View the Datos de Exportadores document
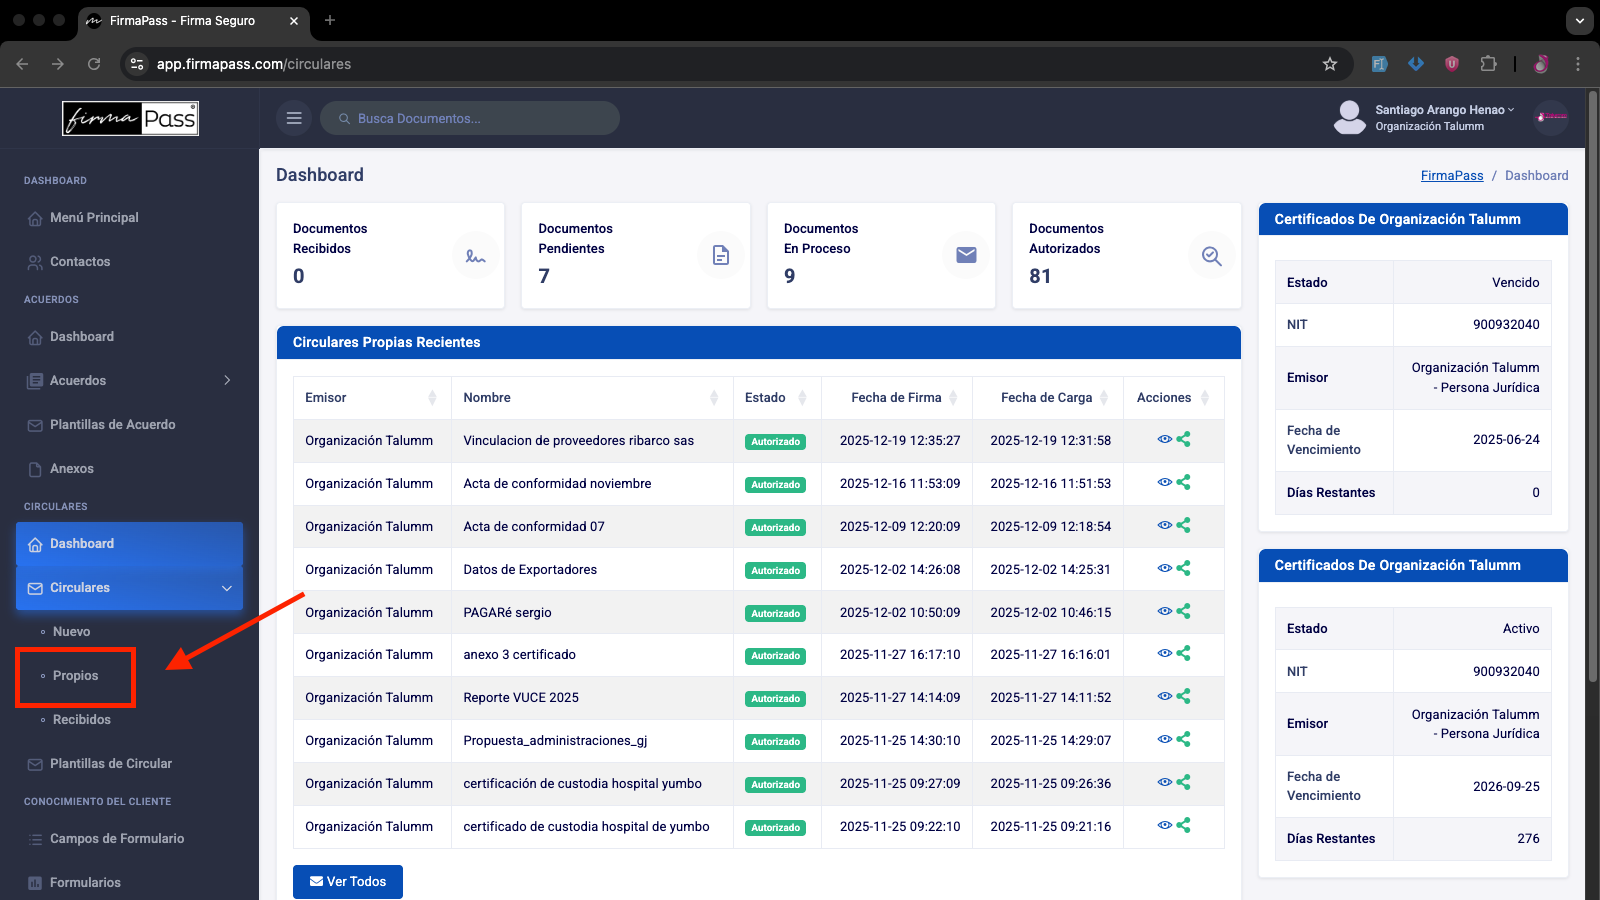Viewport: 1600px width, 900px height. [x=1164, y=568]
